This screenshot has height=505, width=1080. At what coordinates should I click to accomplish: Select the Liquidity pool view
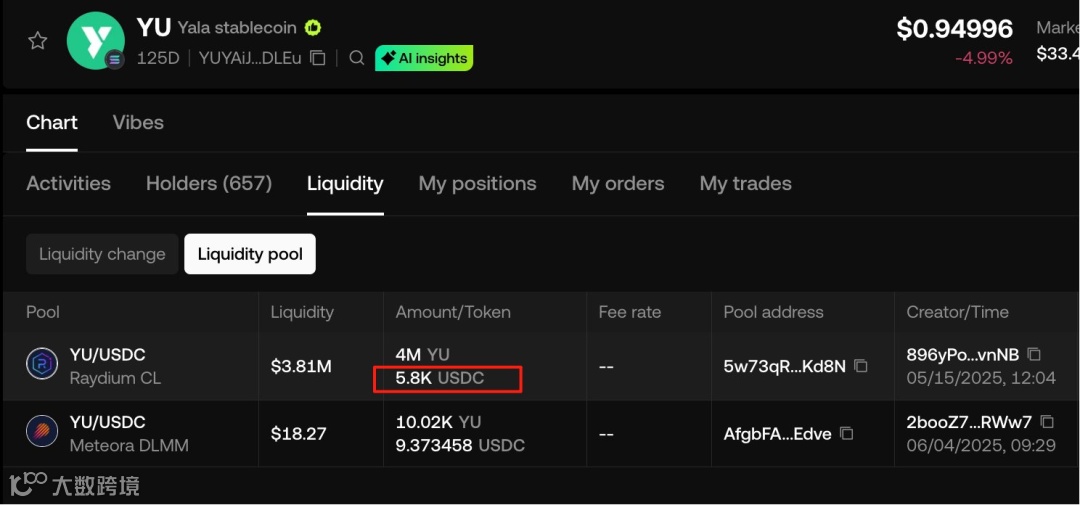click(x=250, y=254)
